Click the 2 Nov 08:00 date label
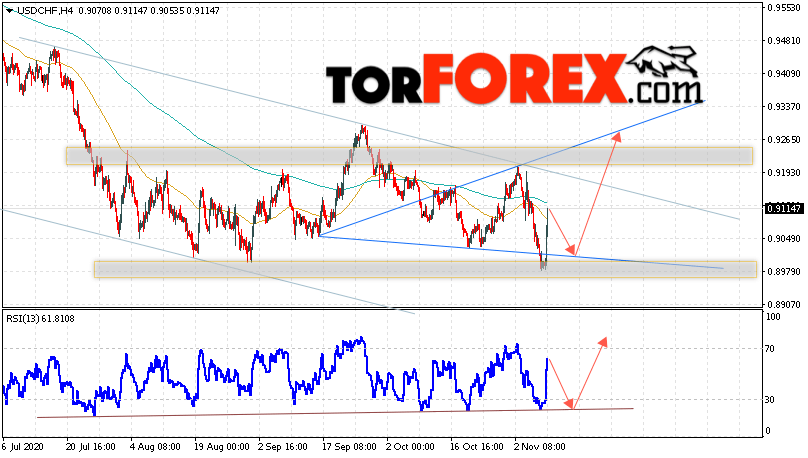Screen dimensions: 808x458 [539, 447]
